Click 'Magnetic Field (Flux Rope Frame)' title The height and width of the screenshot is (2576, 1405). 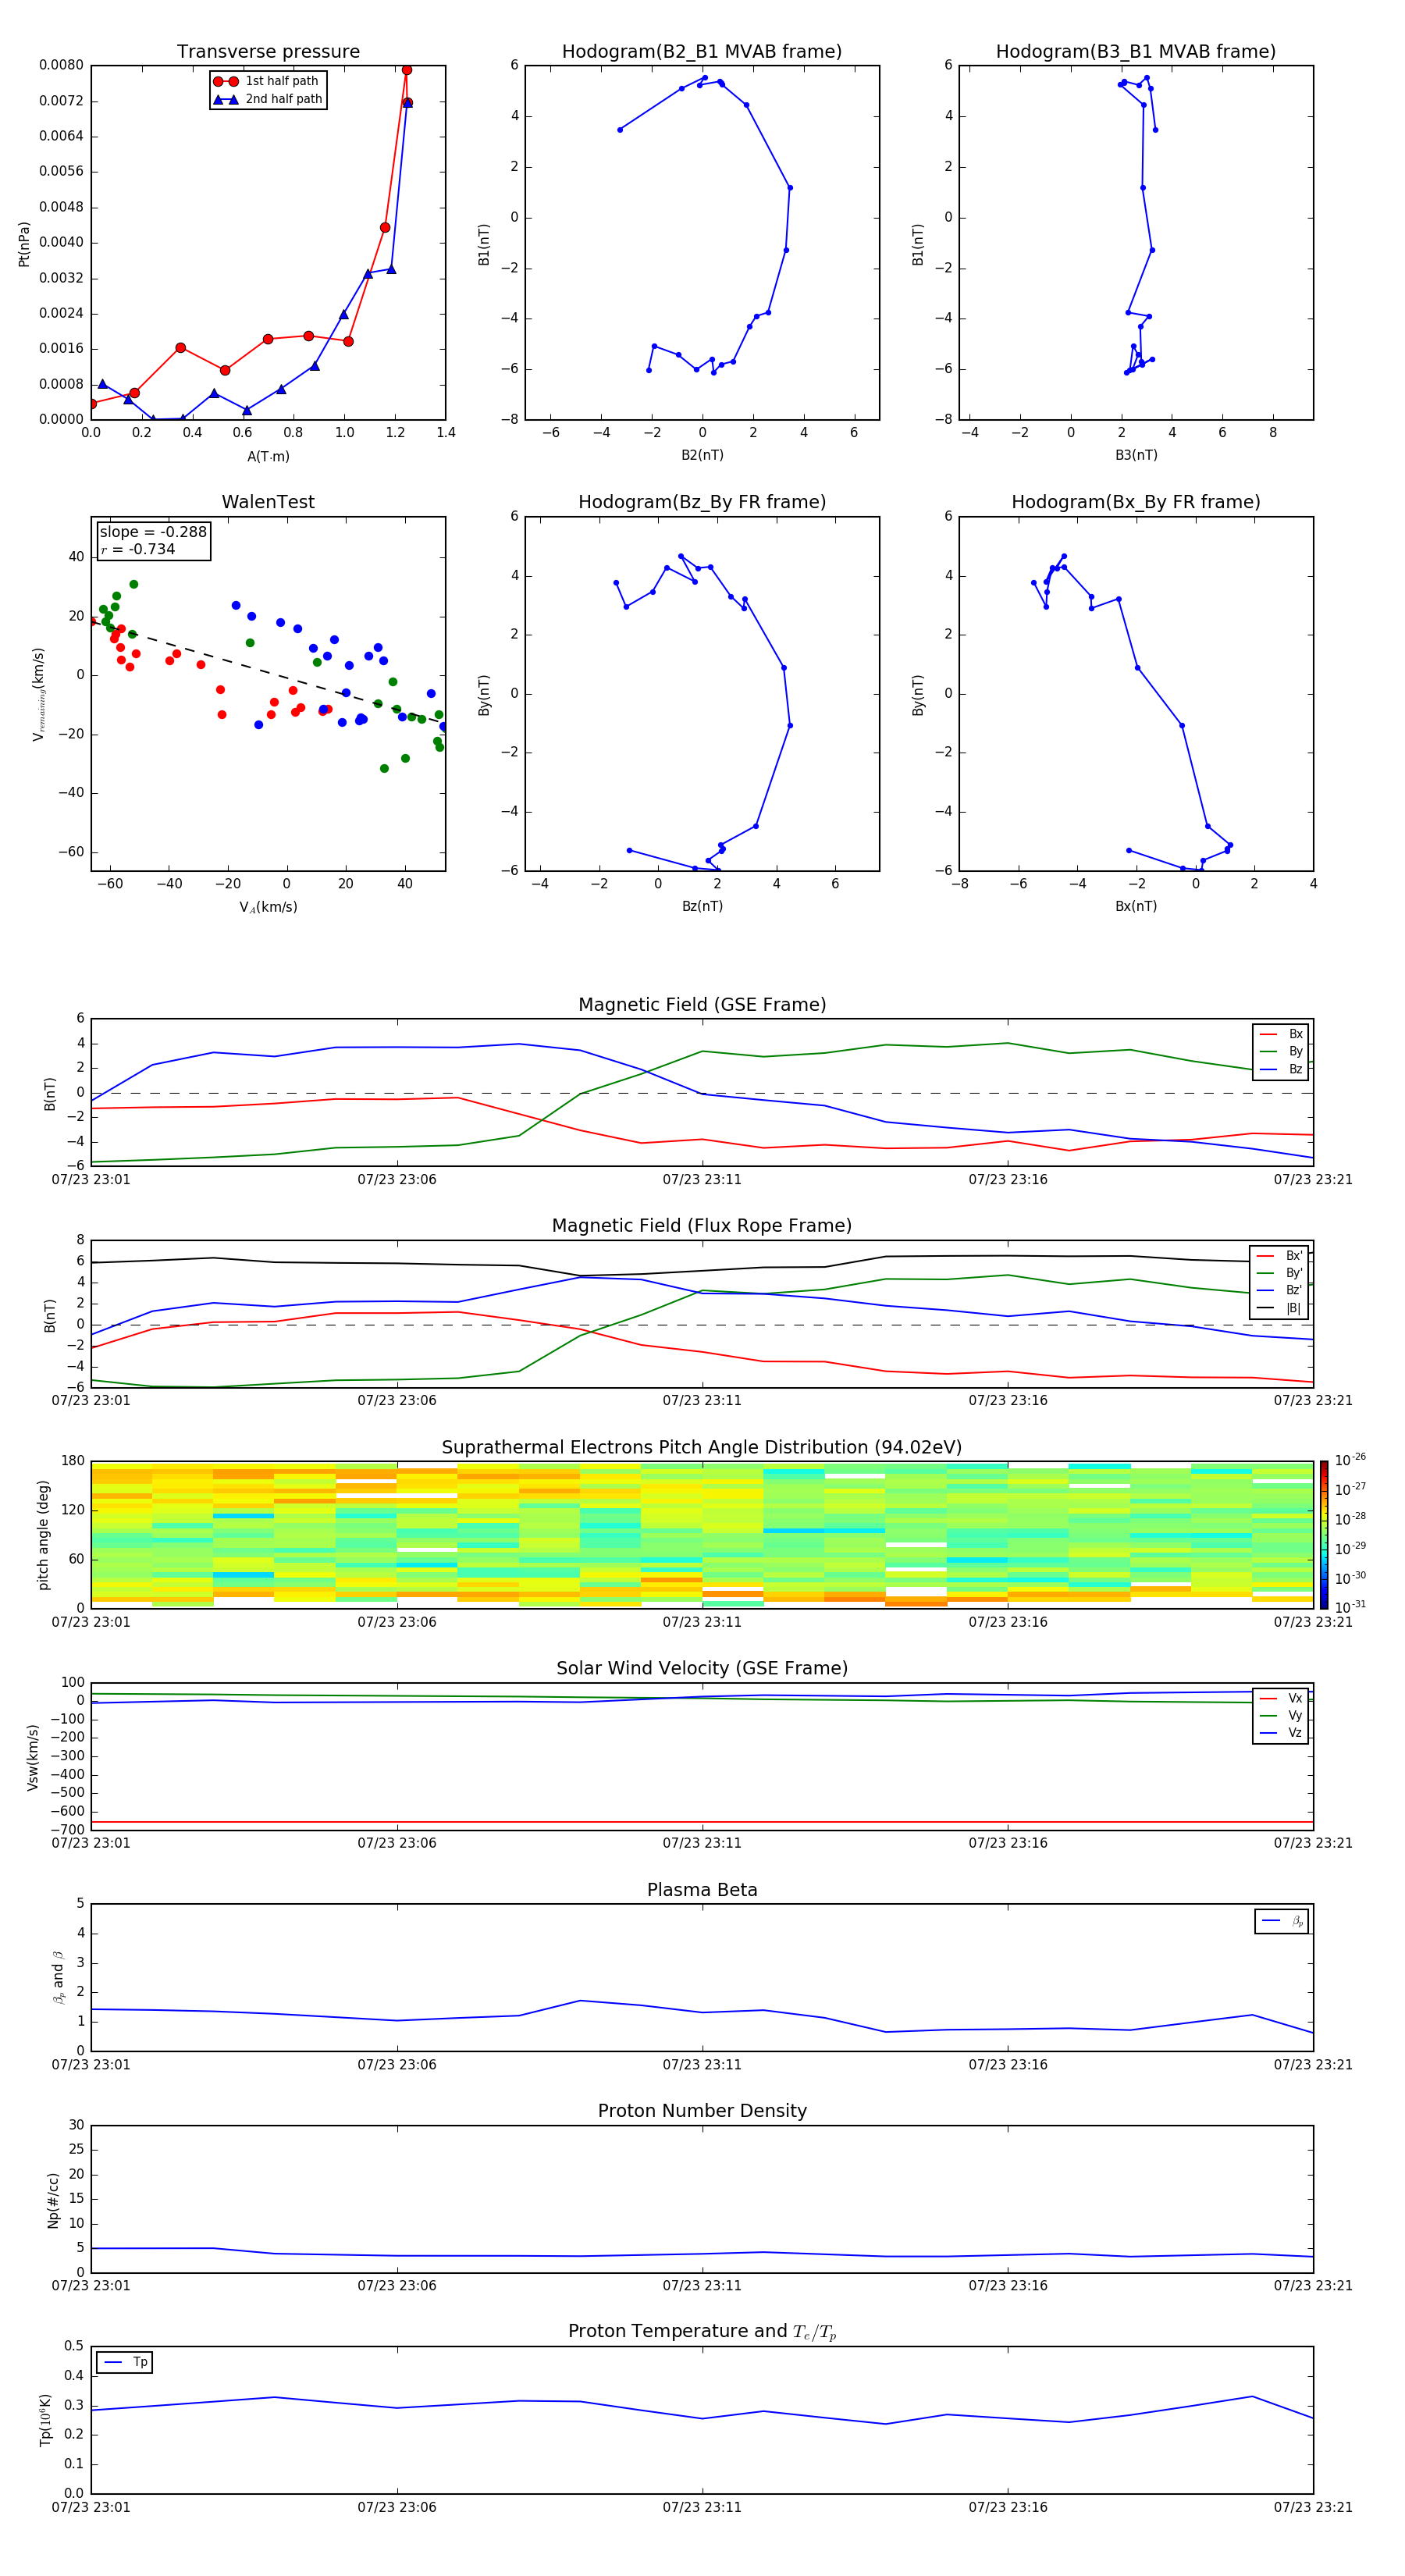coord(702,1226)
